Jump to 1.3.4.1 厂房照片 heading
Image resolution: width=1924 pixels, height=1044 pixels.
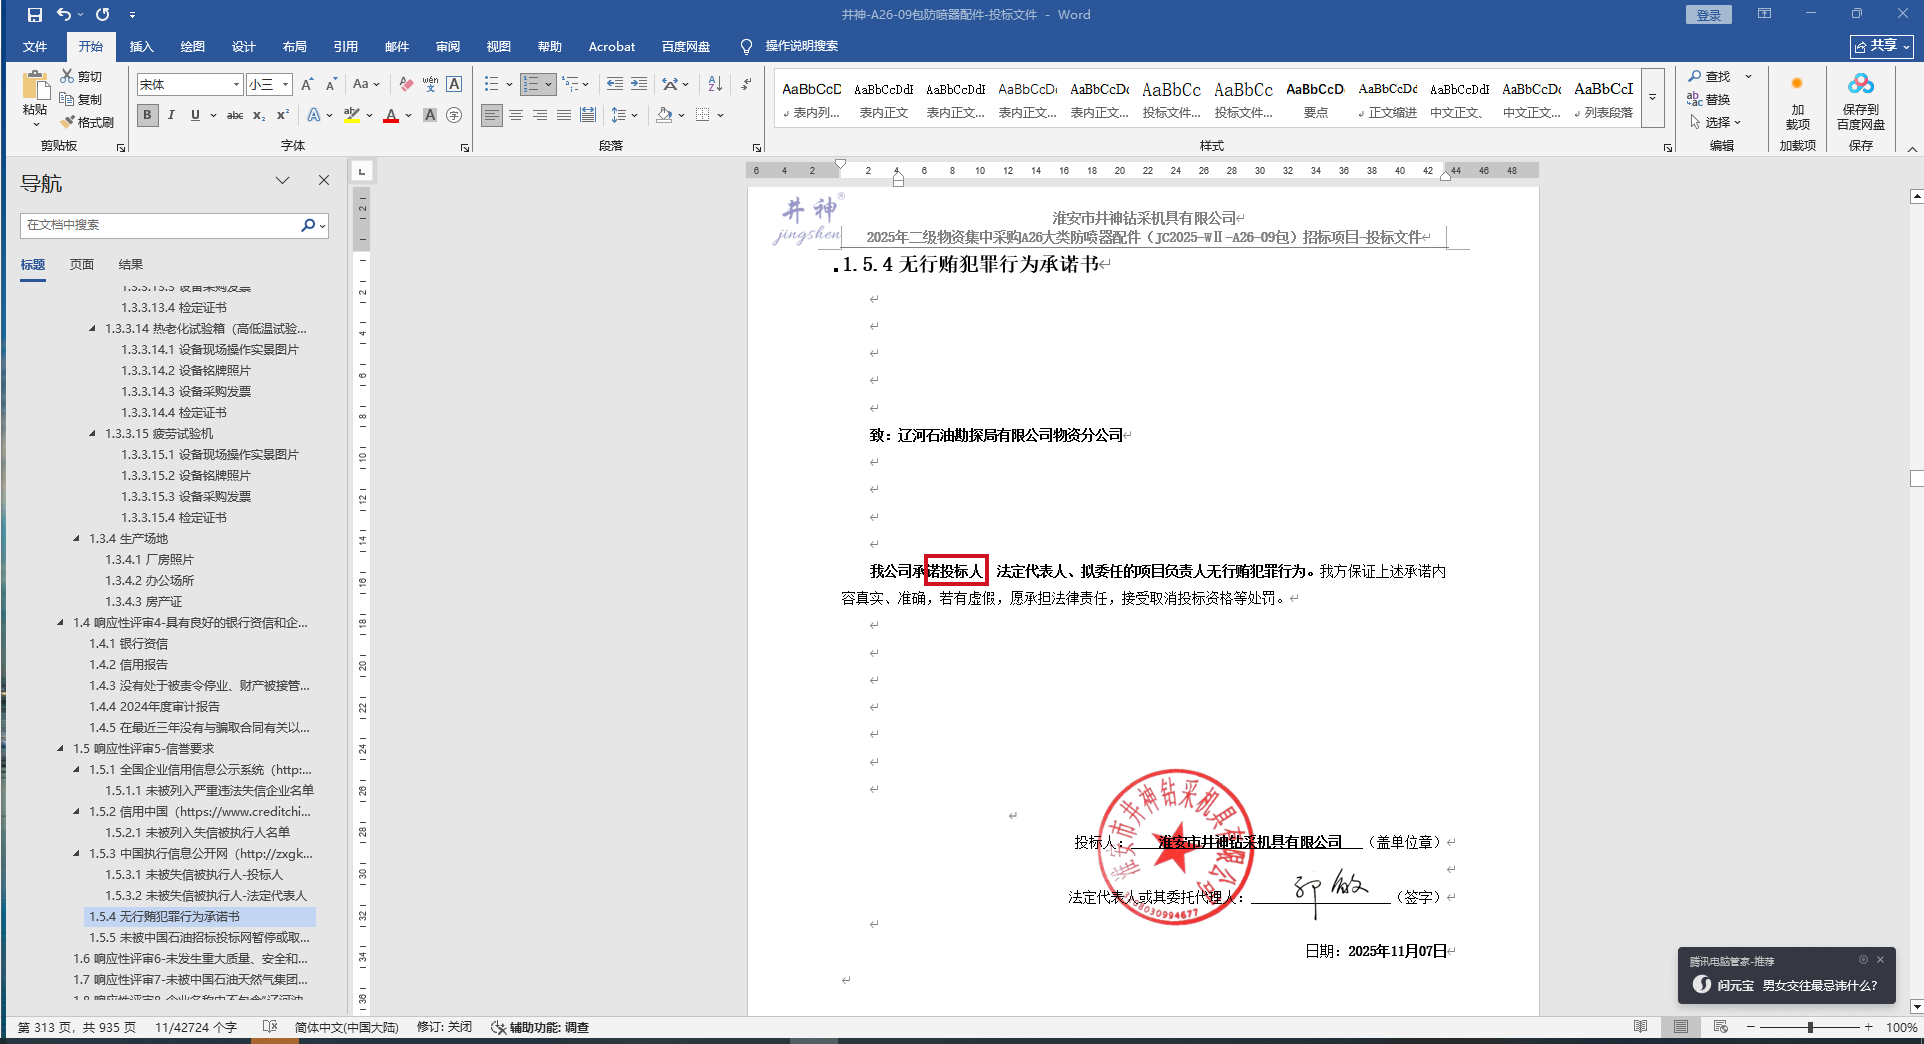click(150, 560)
